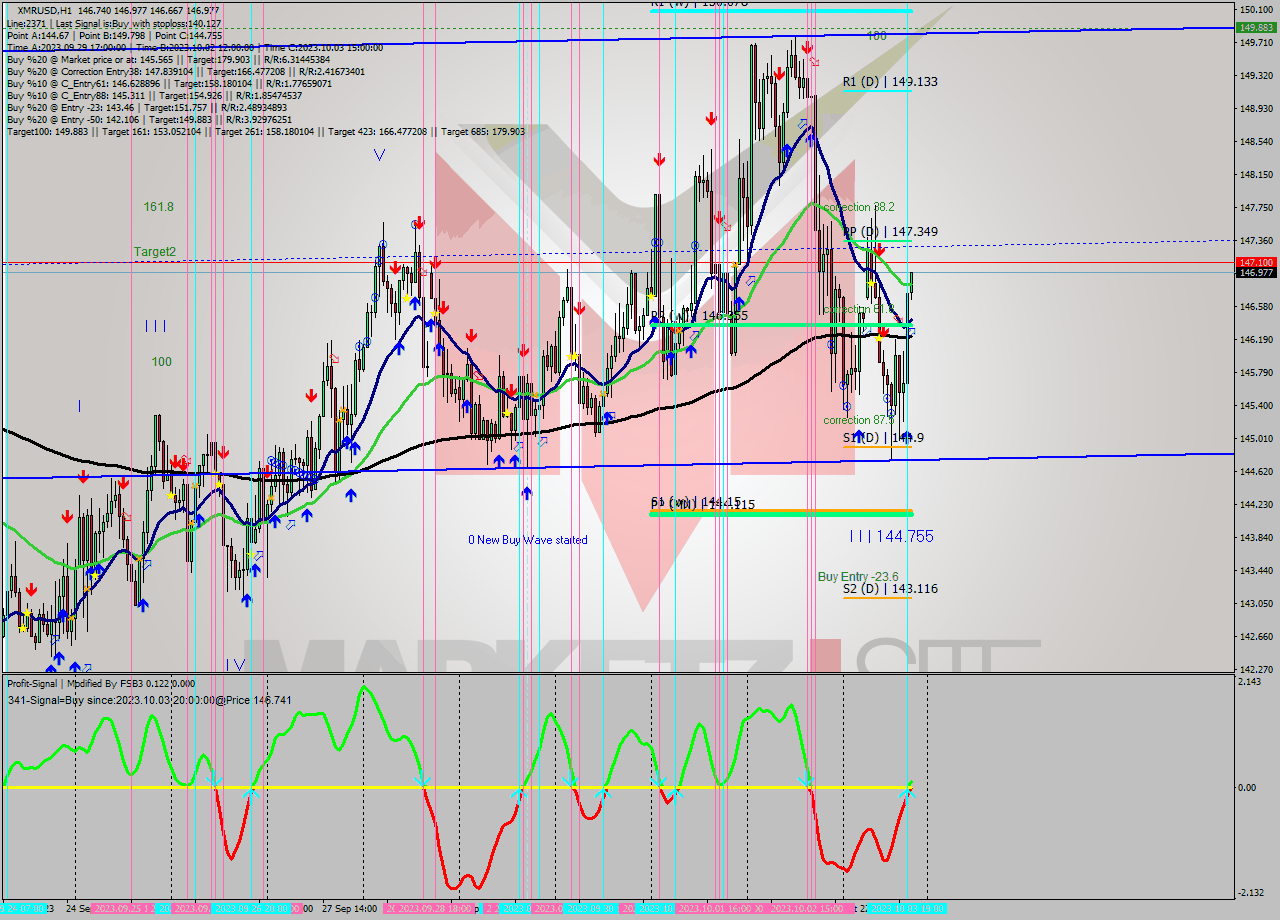Click the 148.150 price axis value
Viewport: 1280px width, 920px height.
tap(1255, 174)
